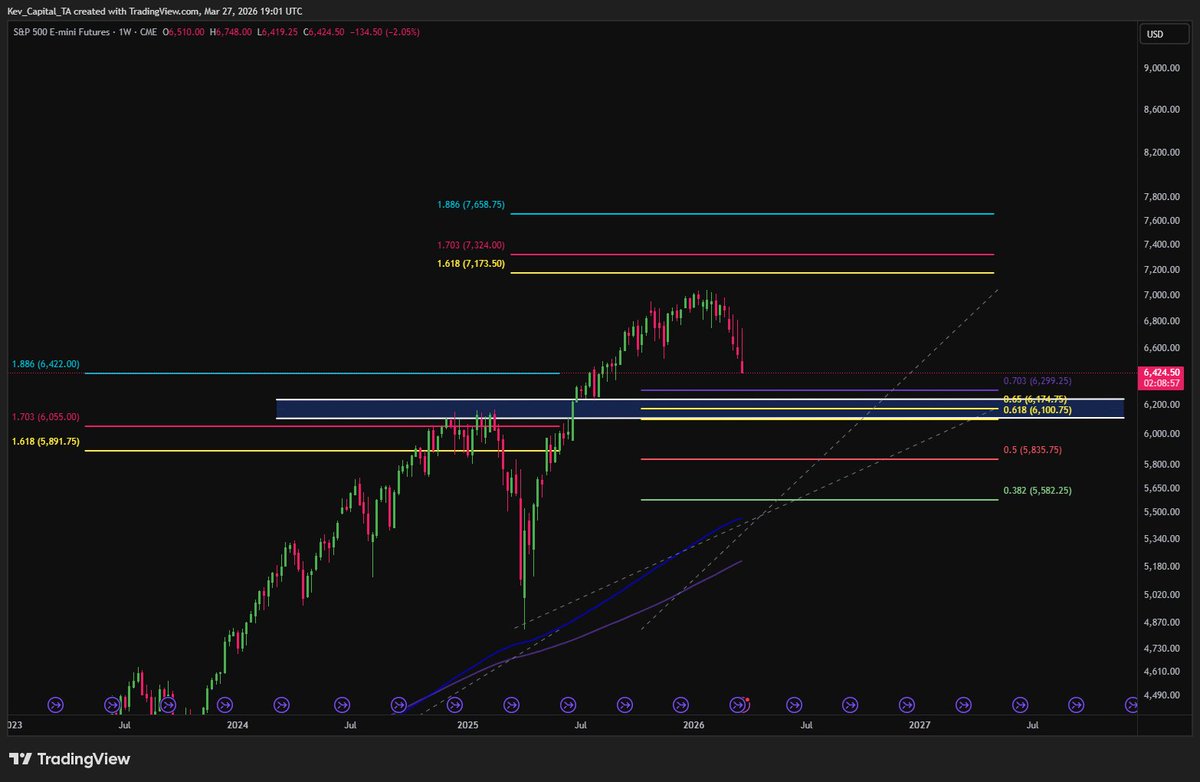Click the 4,870.00 price axis label
The width and height of the screenshot is (1200, 782).
pos(1160,622)
